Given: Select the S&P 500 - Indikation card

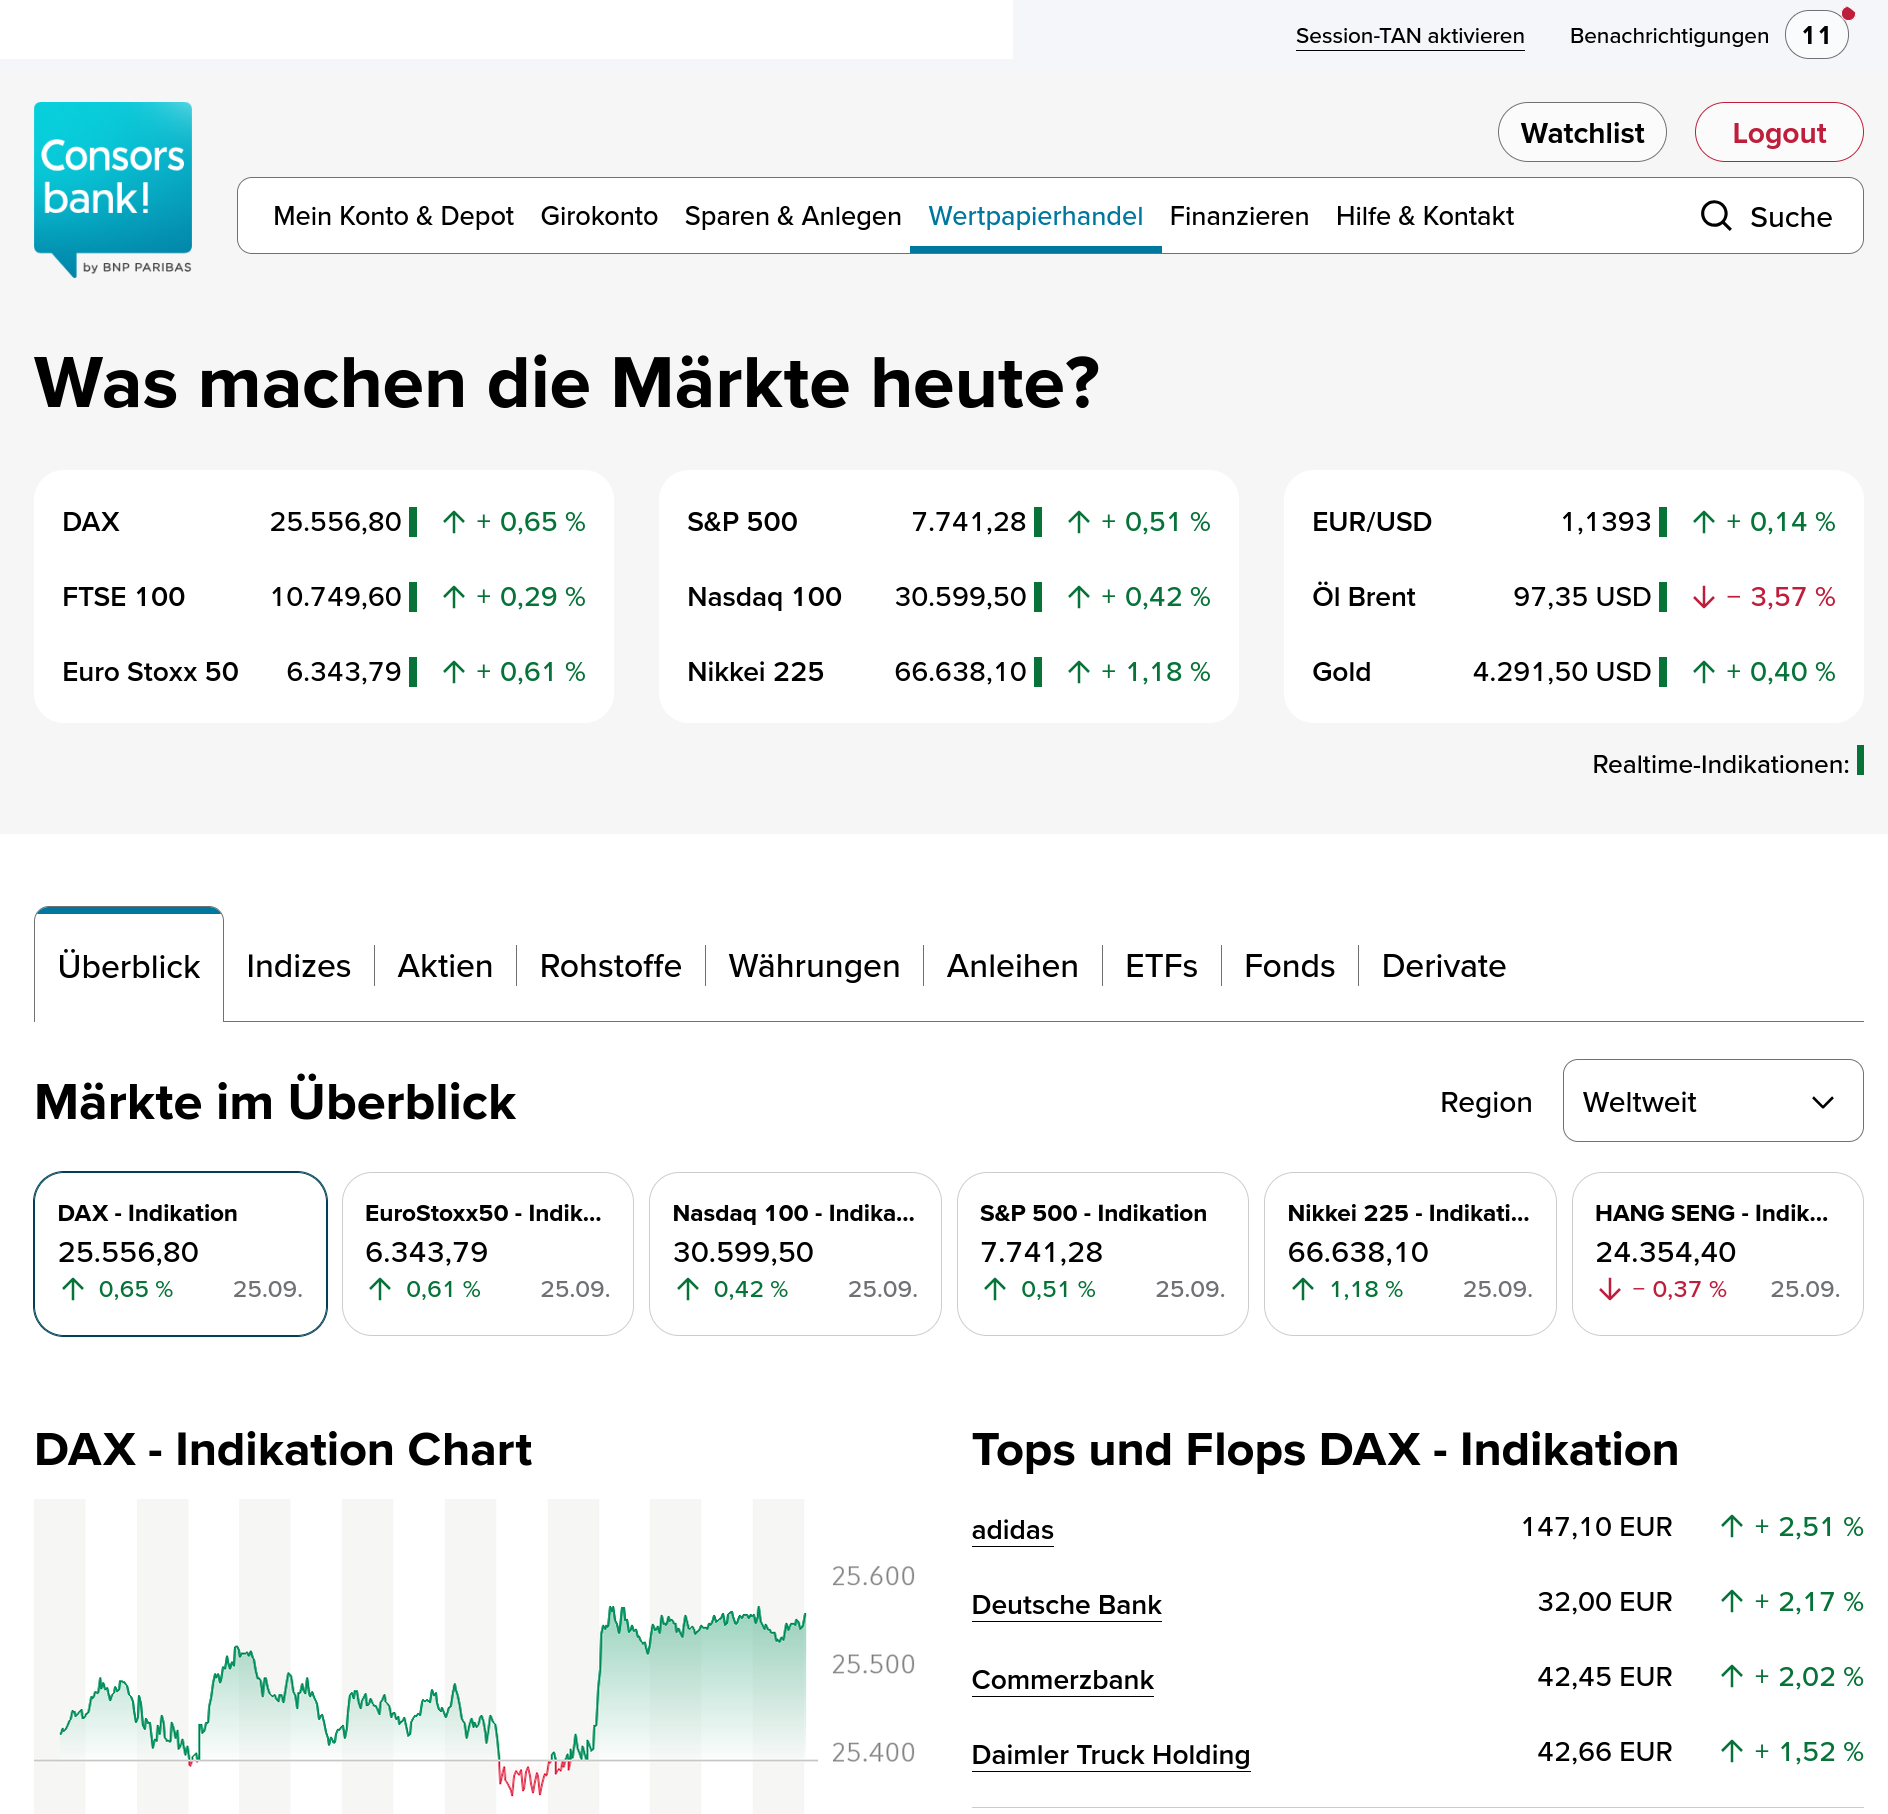Looking at the screenshot, I should coord(1103,1254).
